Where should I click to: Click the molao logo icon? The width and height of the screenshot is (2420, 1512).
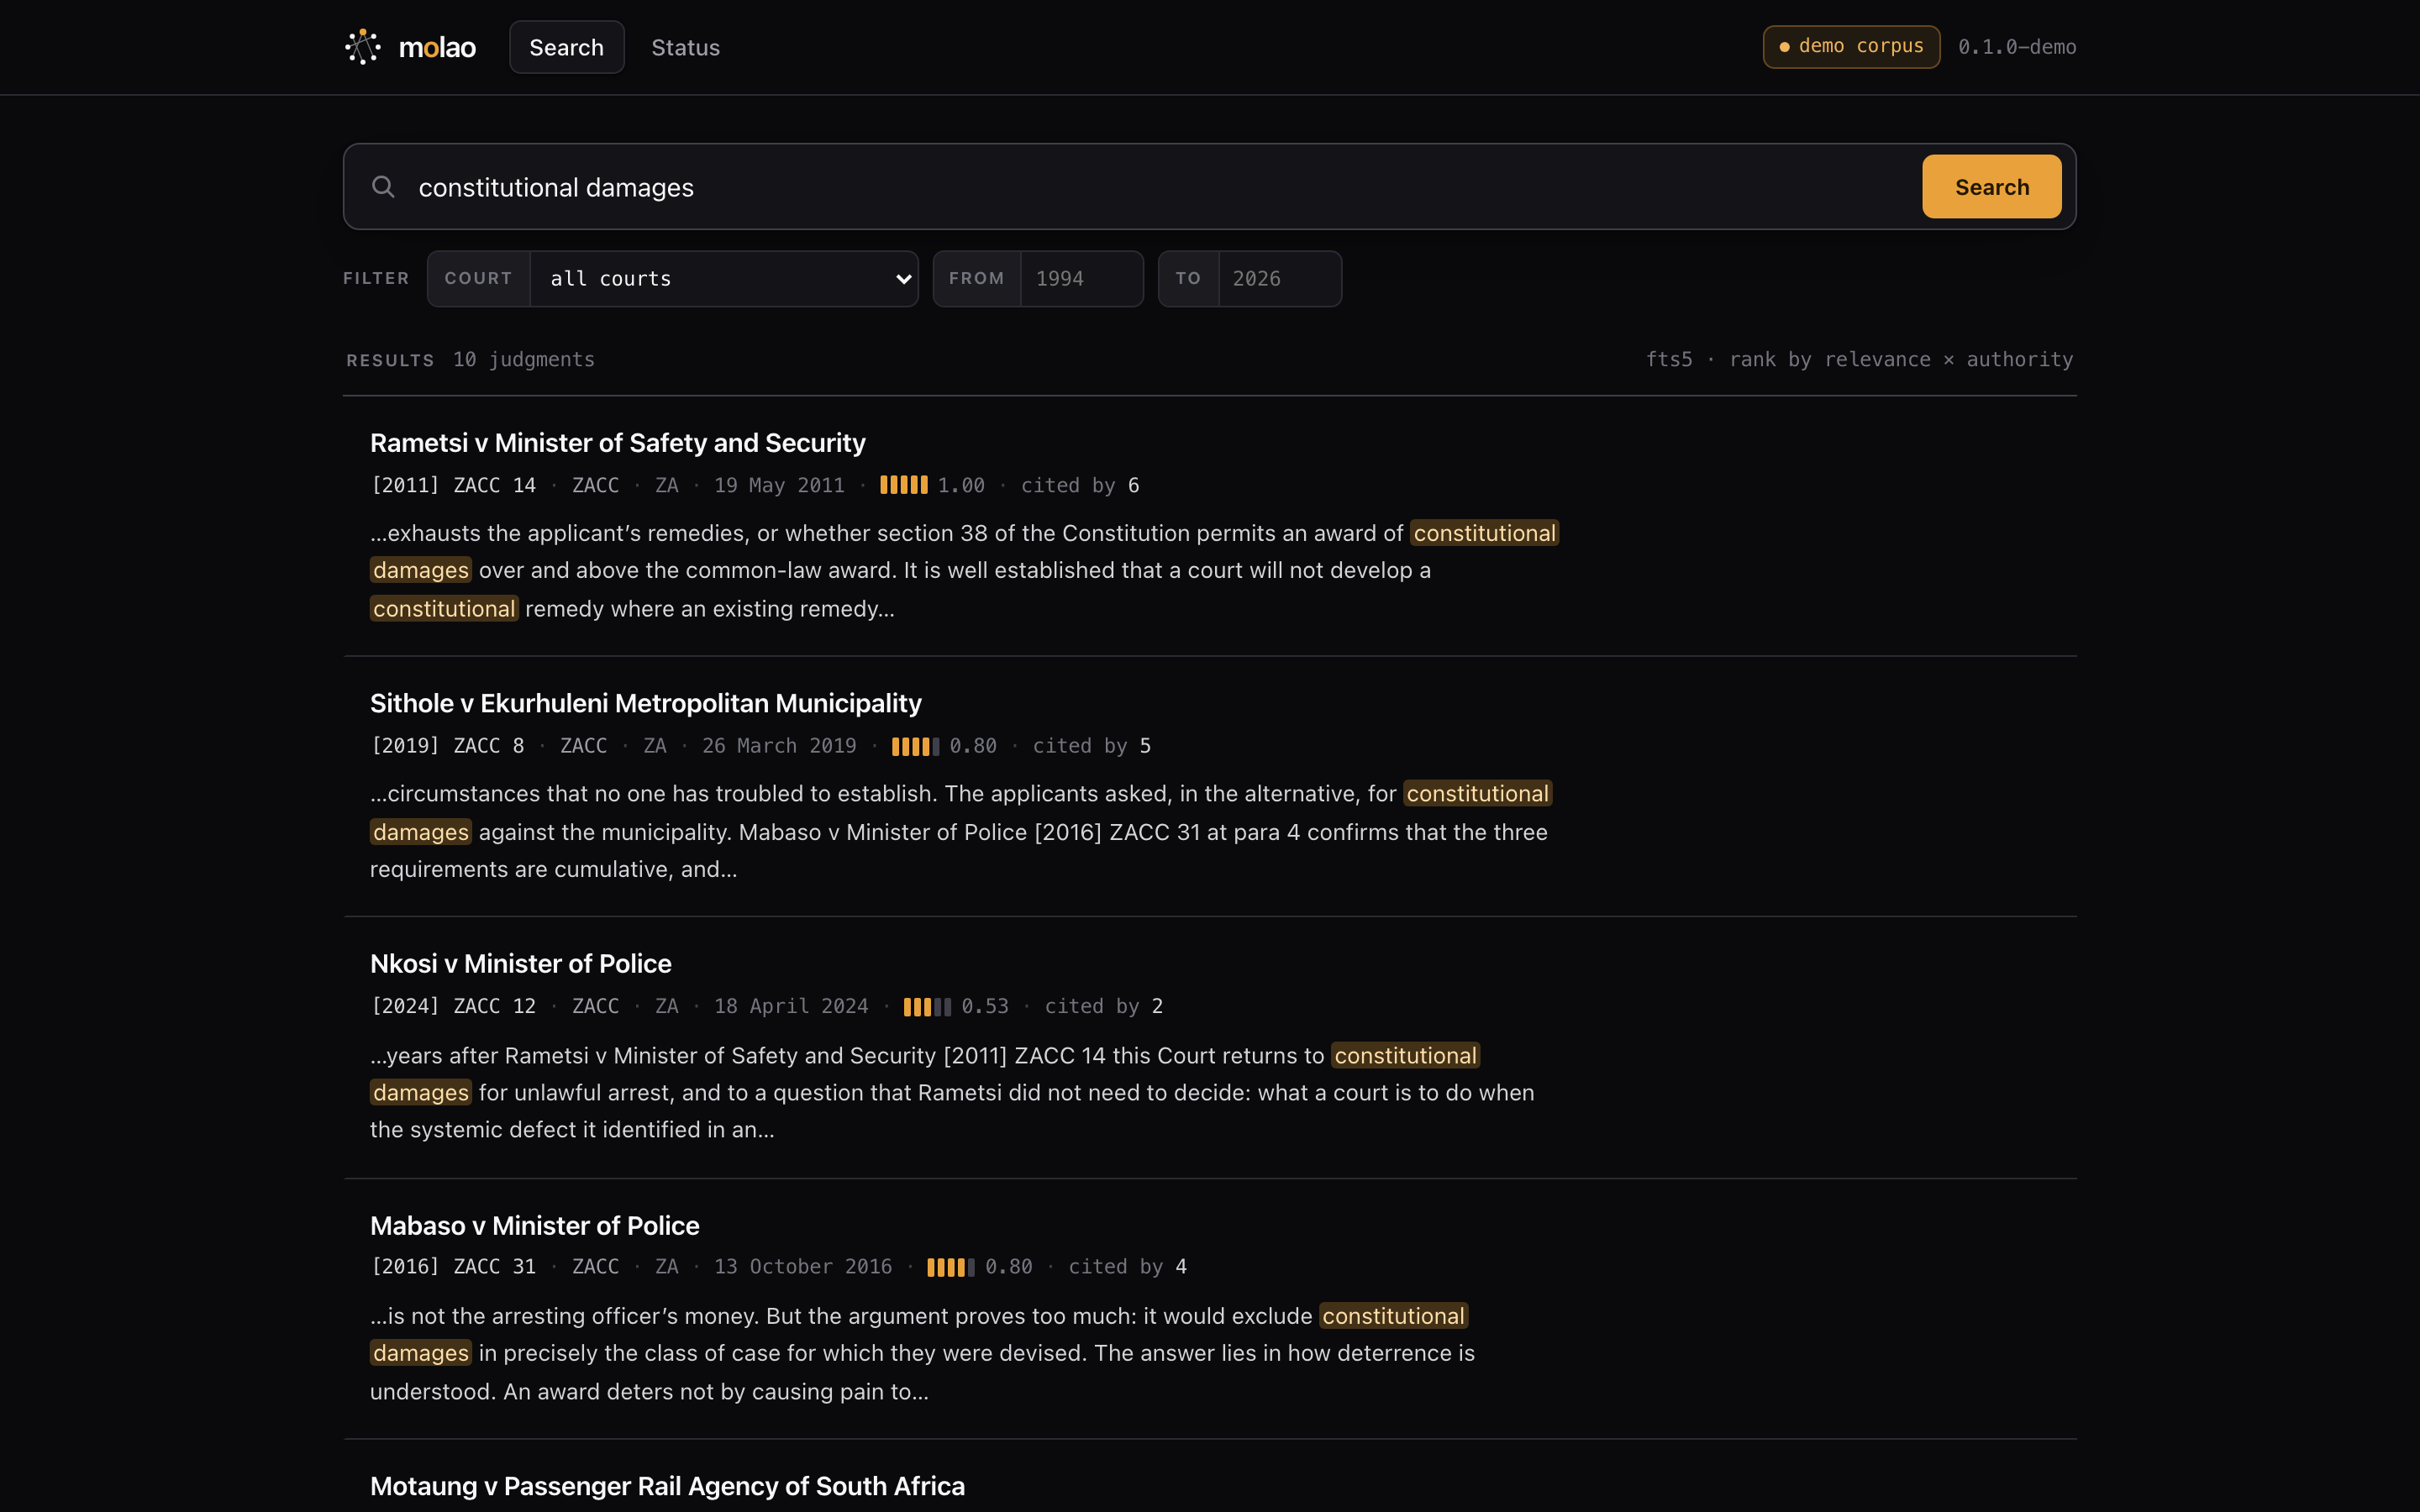click(x=363, y=47)
